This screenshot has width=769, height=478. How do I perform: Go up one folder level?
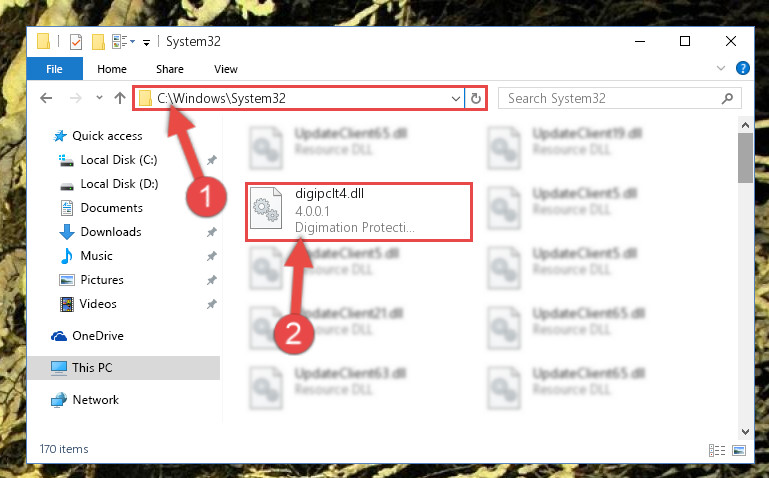[x=120, y=98]
